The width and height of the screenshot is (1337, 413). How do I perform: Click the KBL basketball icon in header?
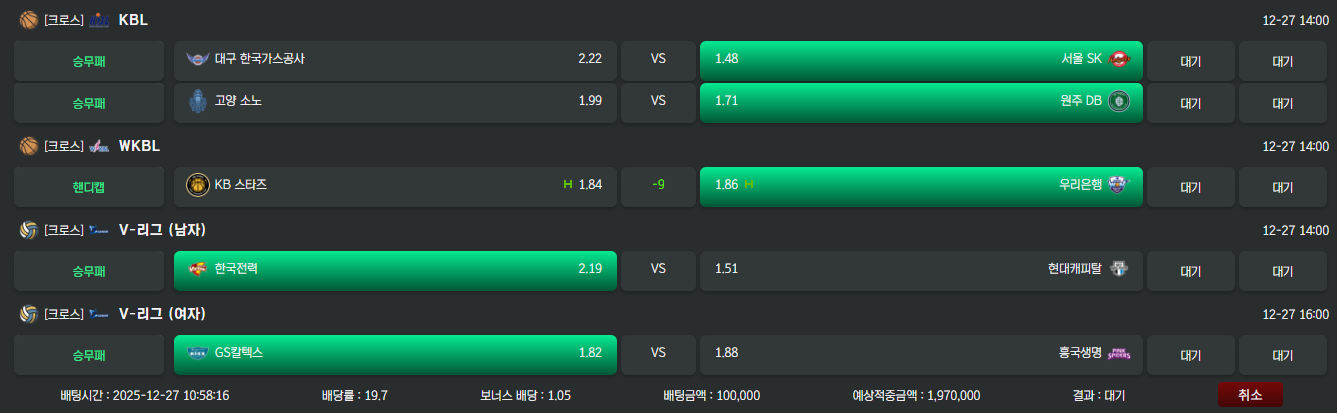[x=28, y=19]
